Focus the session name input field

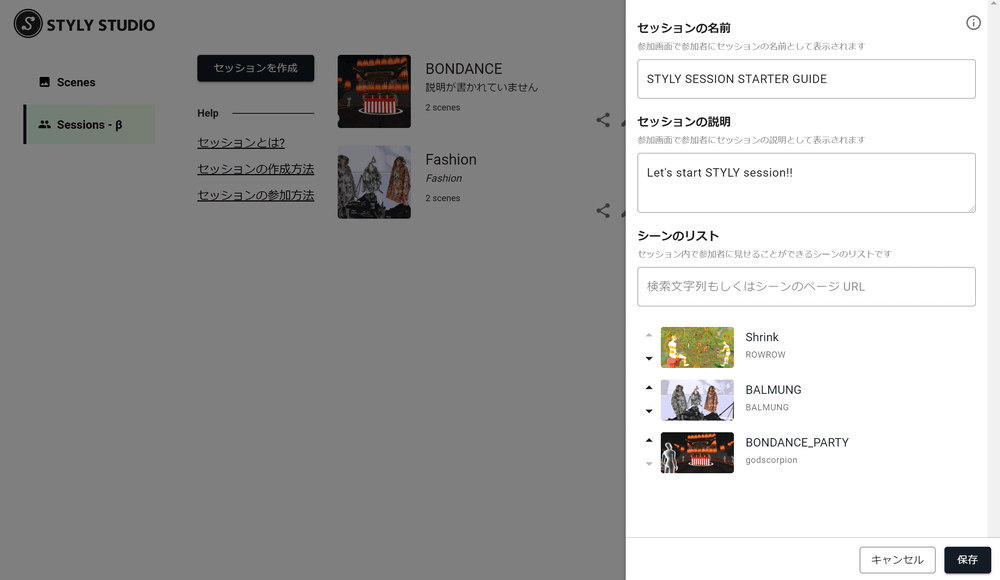806,79
